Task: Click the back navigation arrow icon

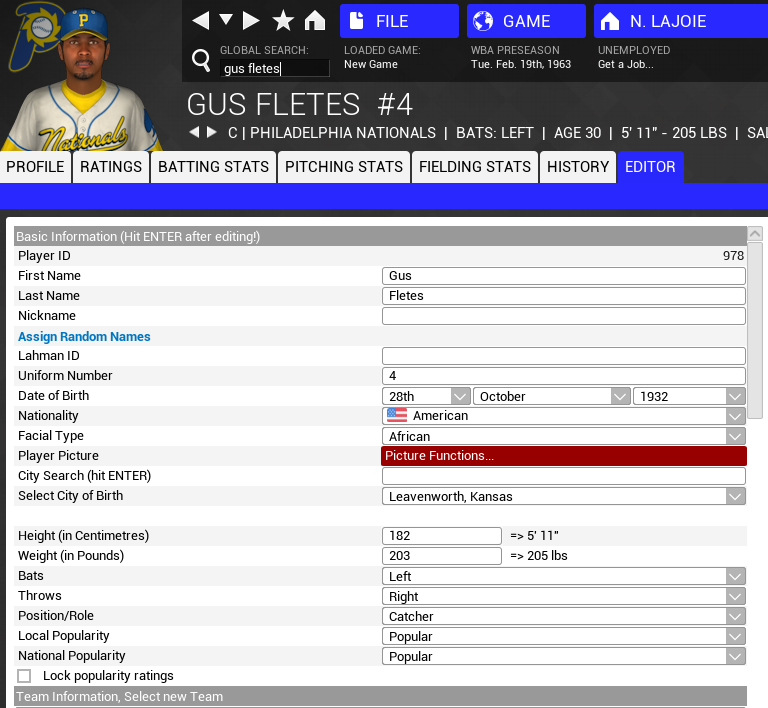Action: coord(201,21)
